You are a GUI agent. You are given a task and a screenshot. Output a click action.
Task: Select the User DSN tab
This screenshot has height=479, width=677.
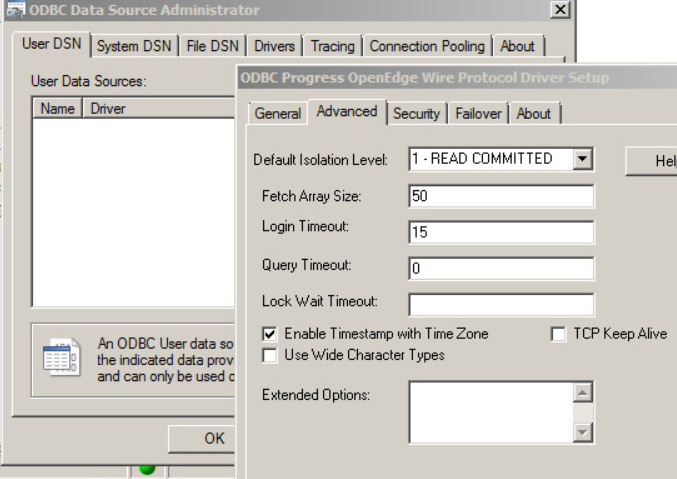tap(51, 44)
